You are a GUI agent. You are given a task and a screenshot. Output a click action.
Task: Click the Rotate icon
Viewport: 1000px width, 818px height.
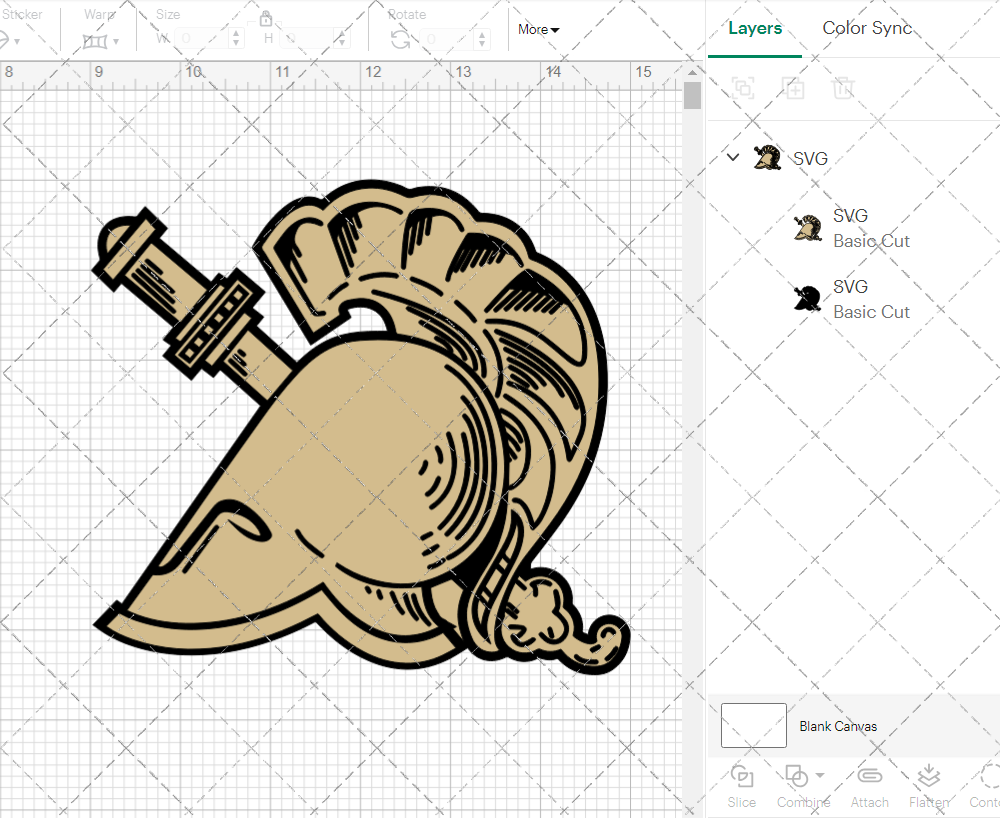(x=401, y=40)
